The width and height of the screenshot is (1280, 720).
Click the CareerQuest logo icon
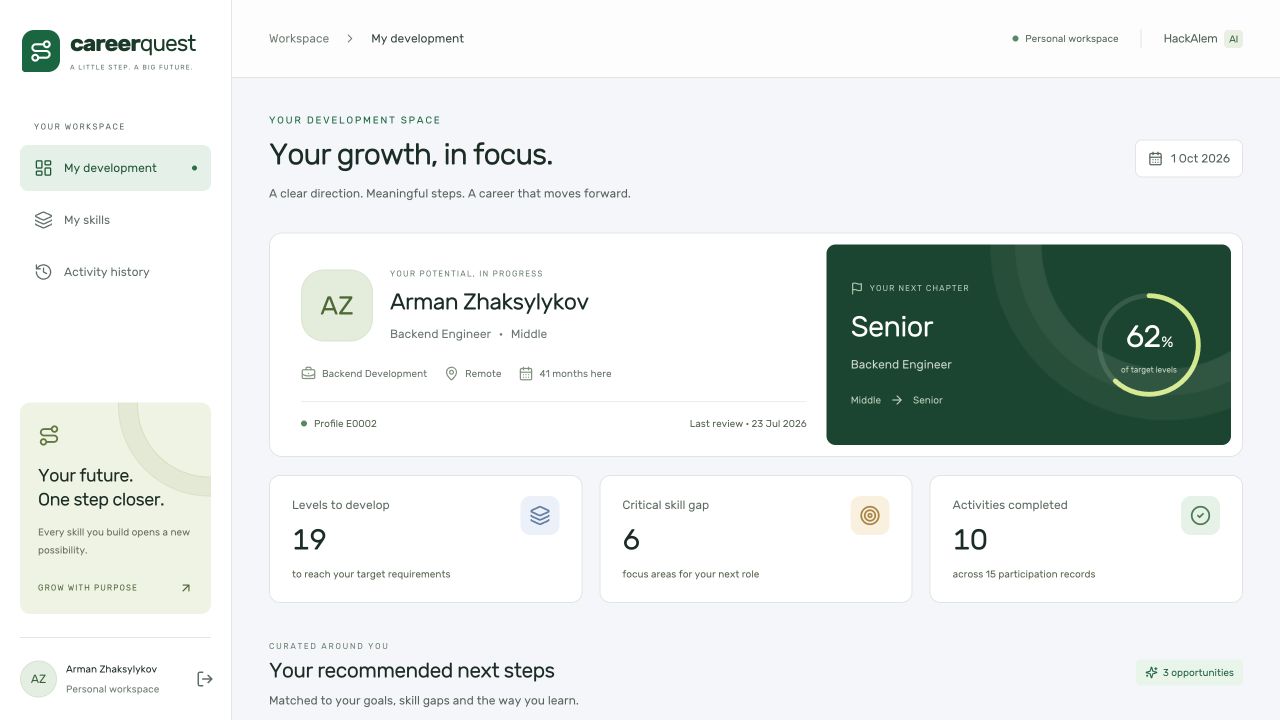41,51
